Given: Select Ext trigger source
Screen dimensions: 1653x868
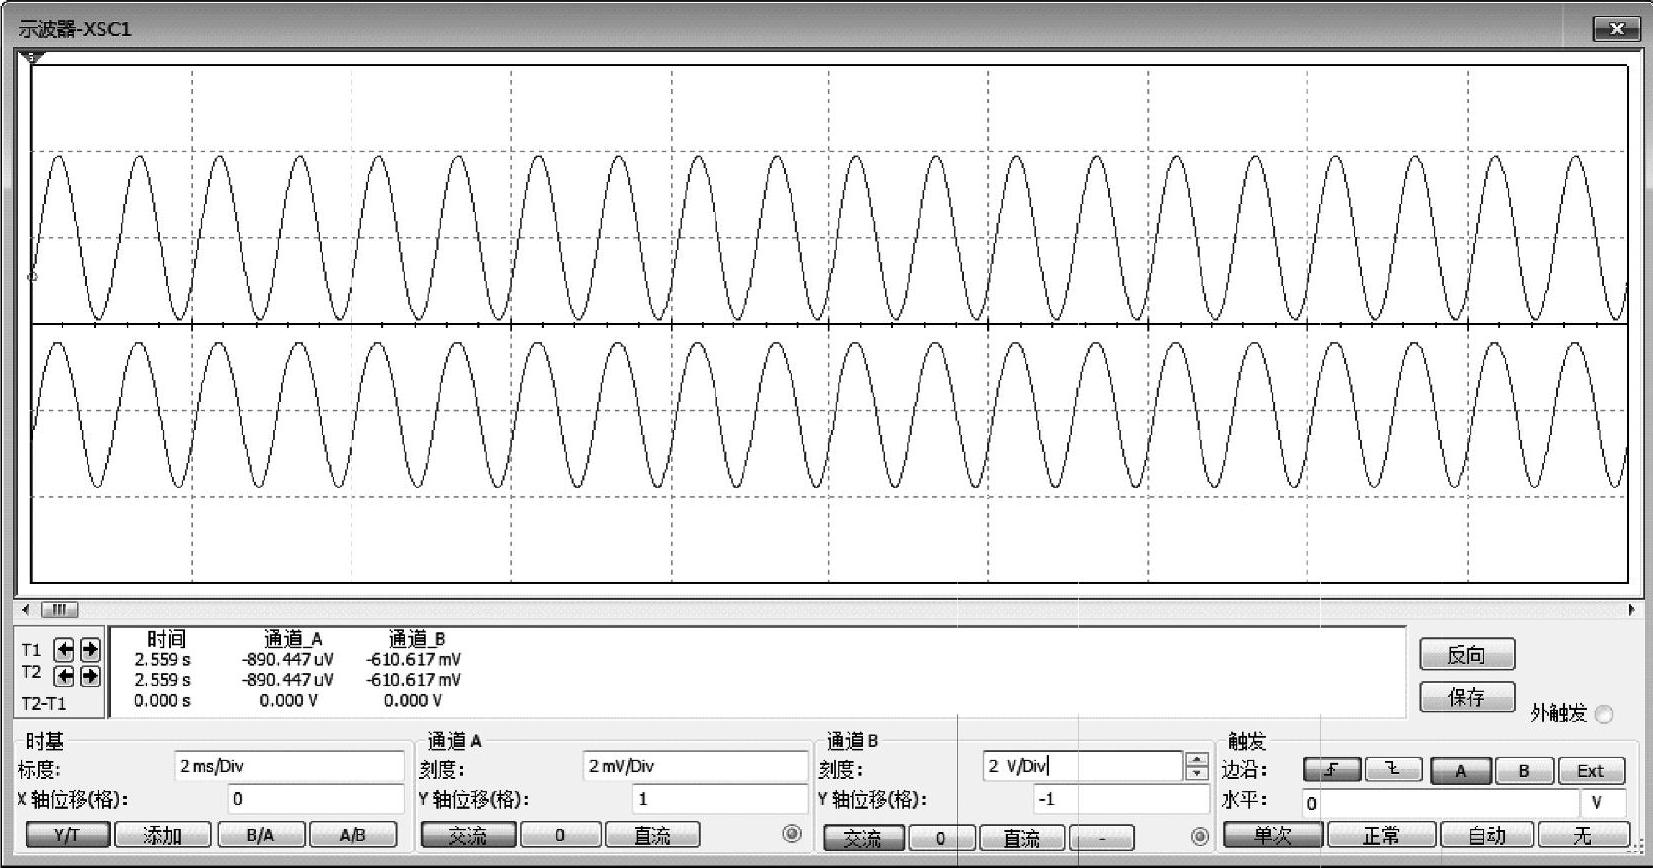Looking at the screenshot, I should (x=1591, y=770).
